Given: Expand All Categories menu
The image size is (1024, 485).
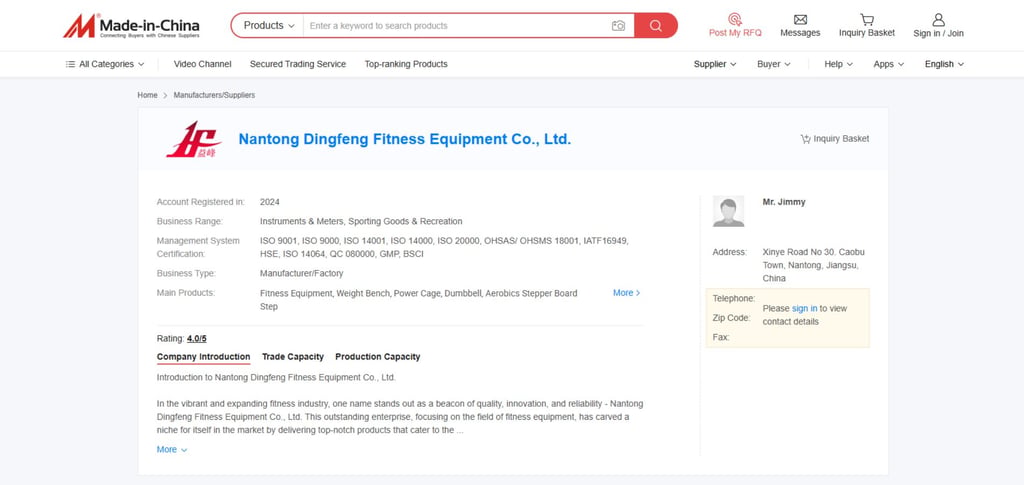Looking at the screenshot, I should click(x=105, y=64).
